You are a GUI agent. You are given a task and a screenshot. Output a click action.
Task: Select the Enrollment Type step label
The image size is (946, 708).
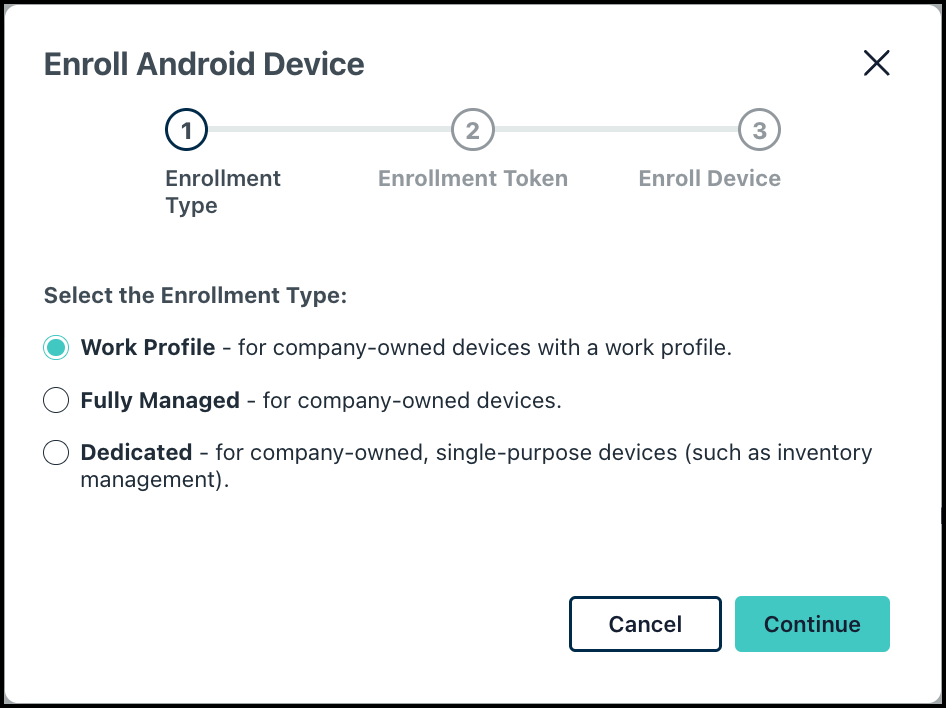[223, 192]
